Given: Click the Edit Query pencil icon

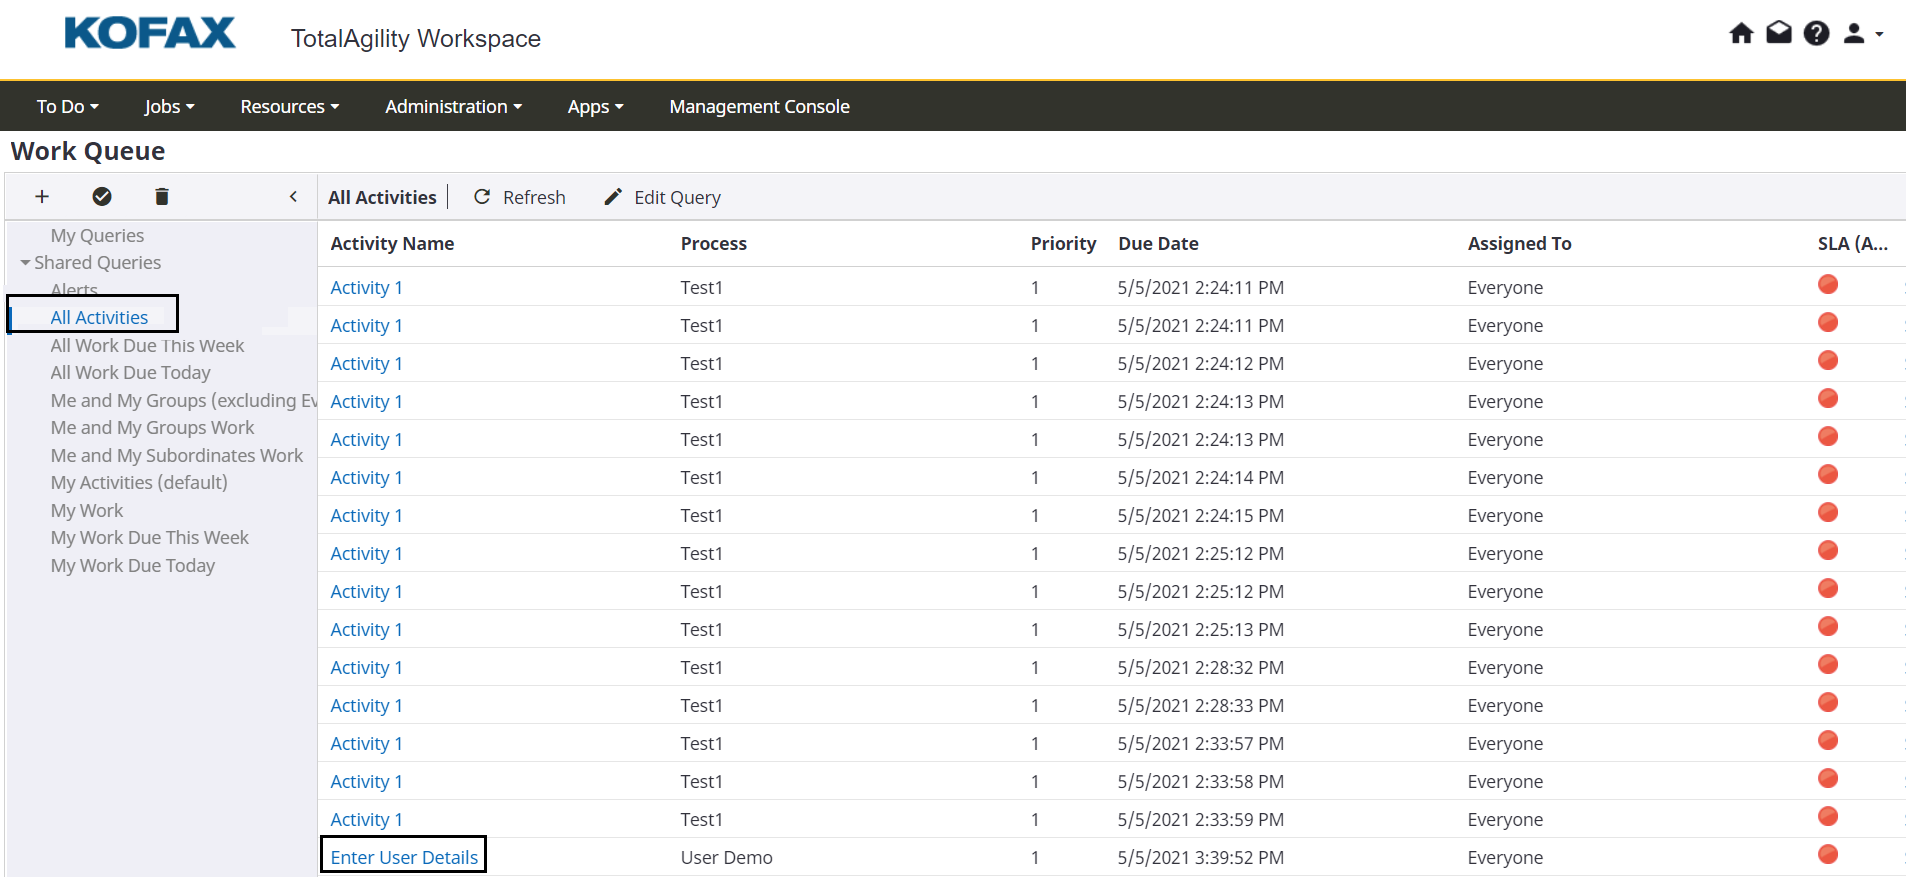Looking at the screenshot, I should (613, 197).
